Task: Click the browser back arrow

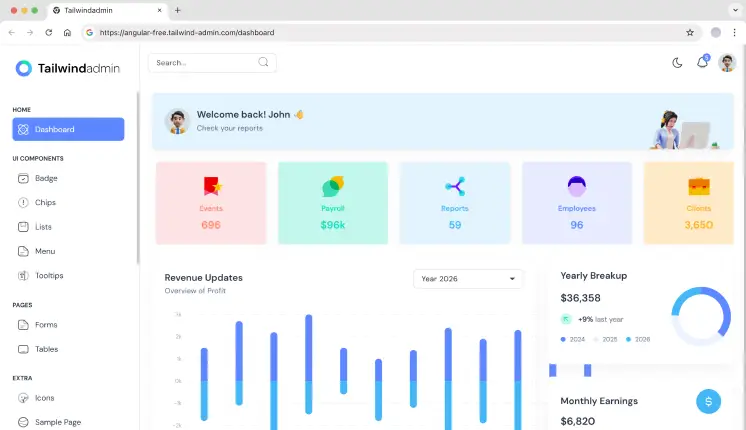Action: pyautogui.click(x=11, y=32)
